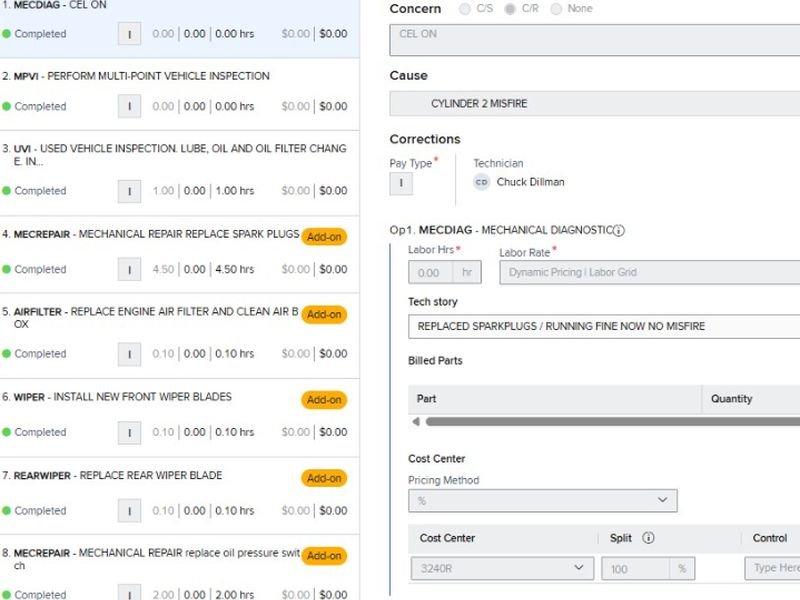Click the CEL ON concern text field

pos(594,40)
